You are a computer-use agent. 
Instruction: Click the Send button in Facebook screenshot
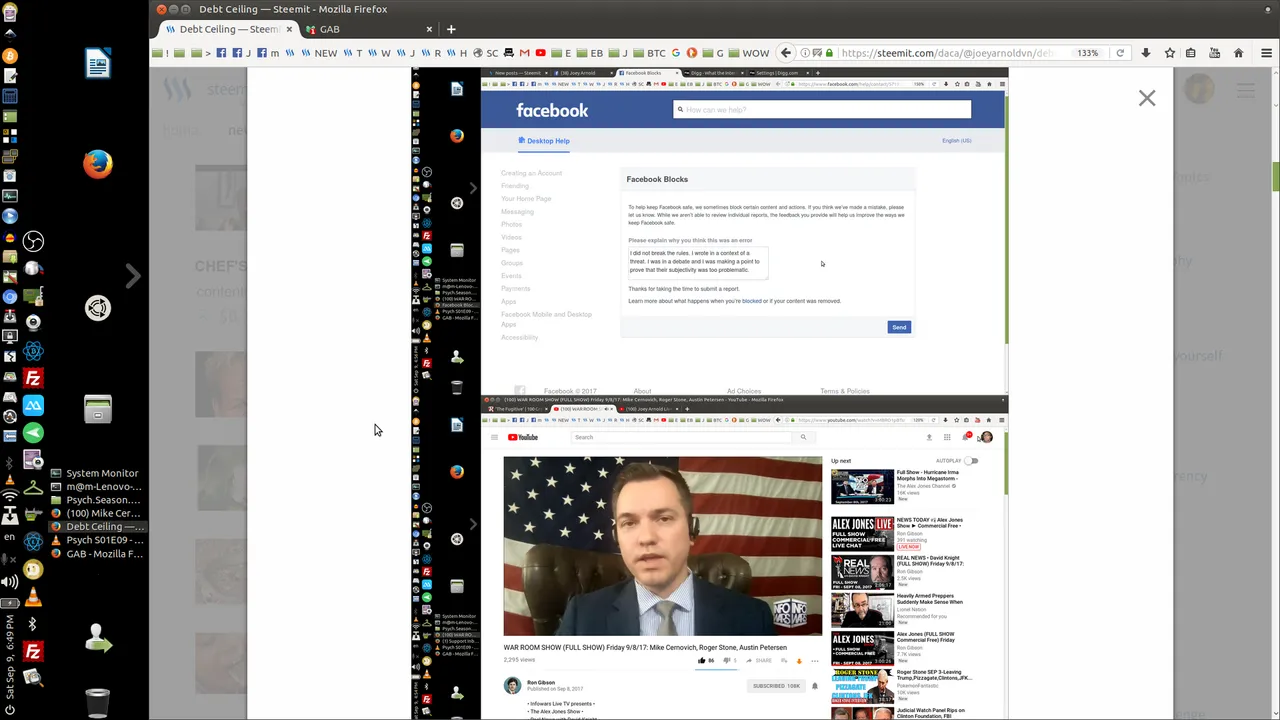899,327
